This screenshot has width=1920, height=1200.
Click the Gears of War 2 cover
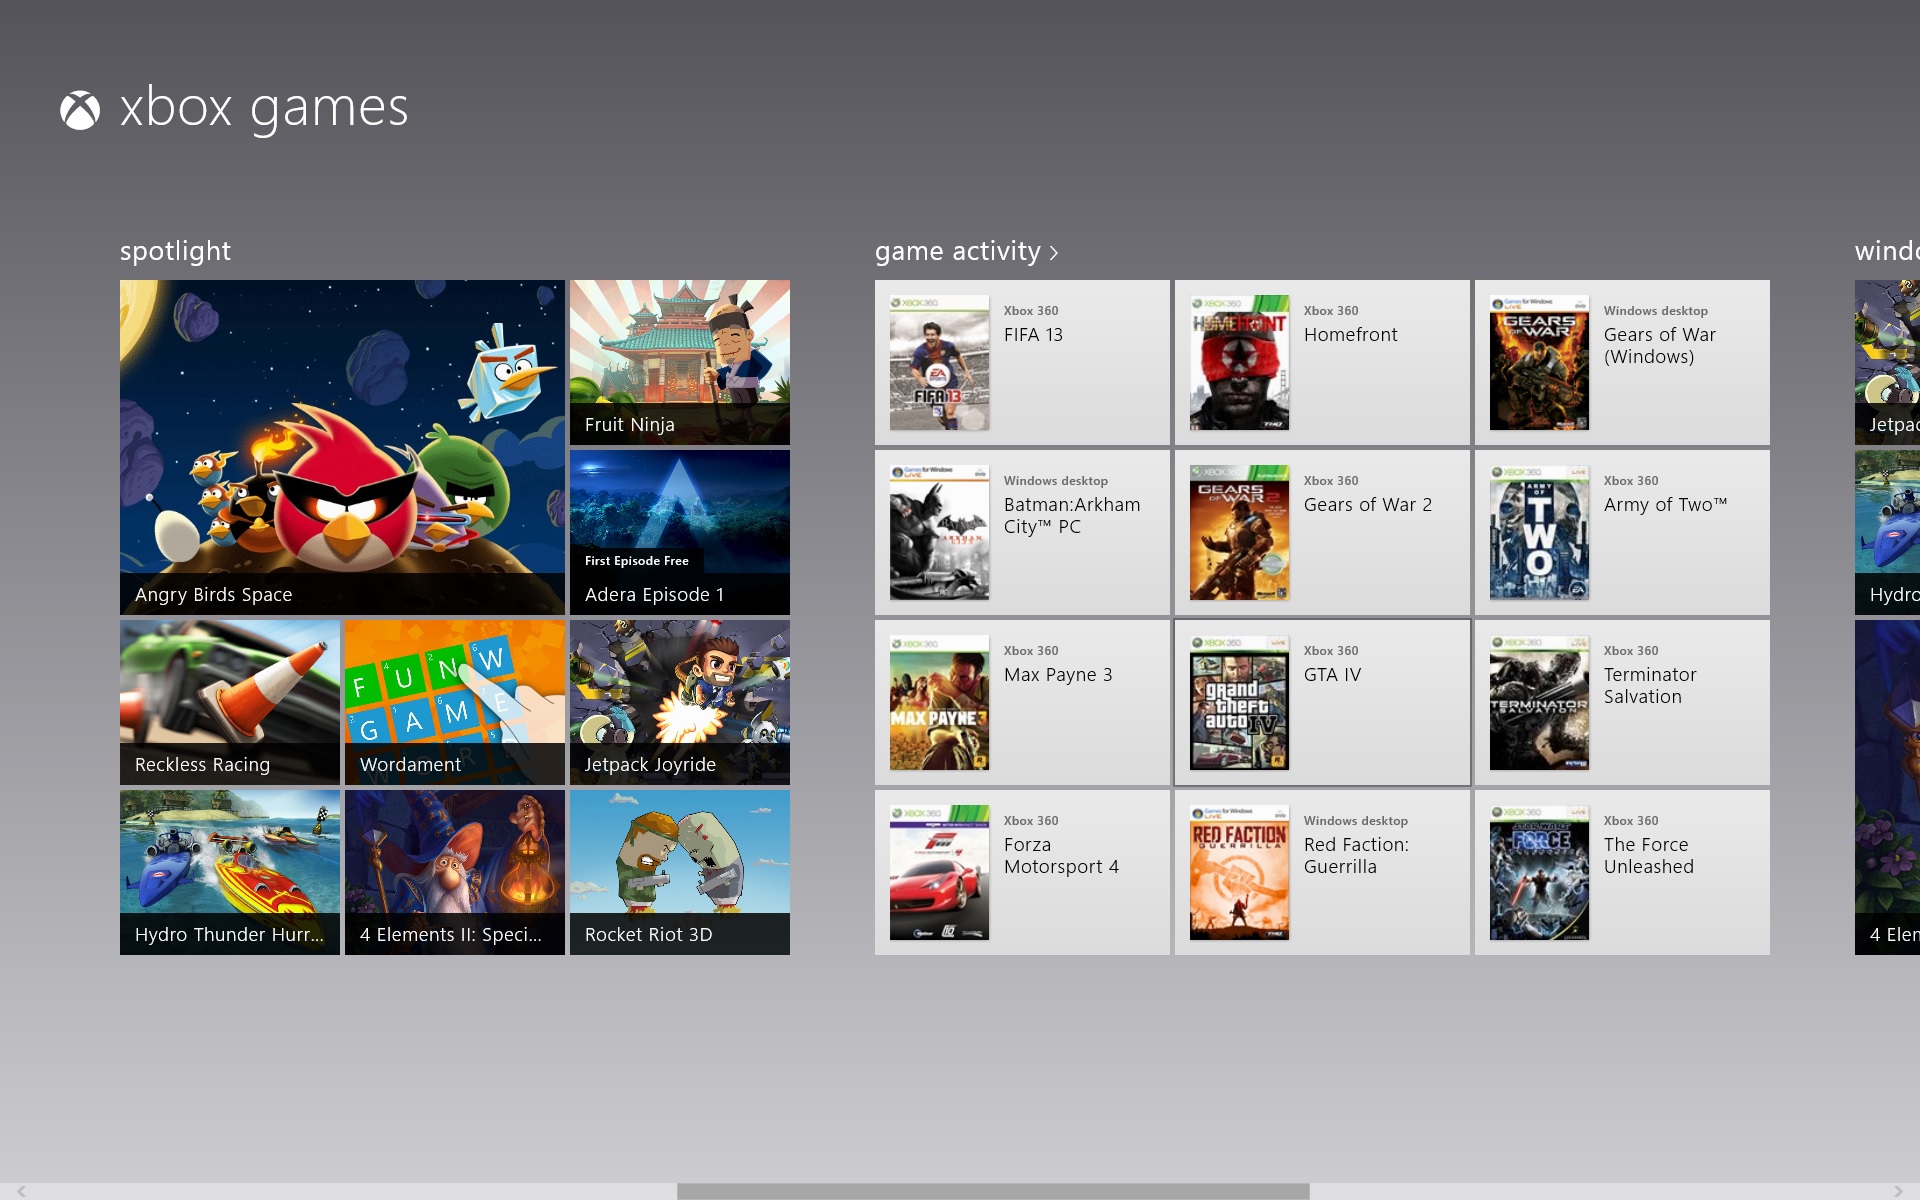(1239, 532)
